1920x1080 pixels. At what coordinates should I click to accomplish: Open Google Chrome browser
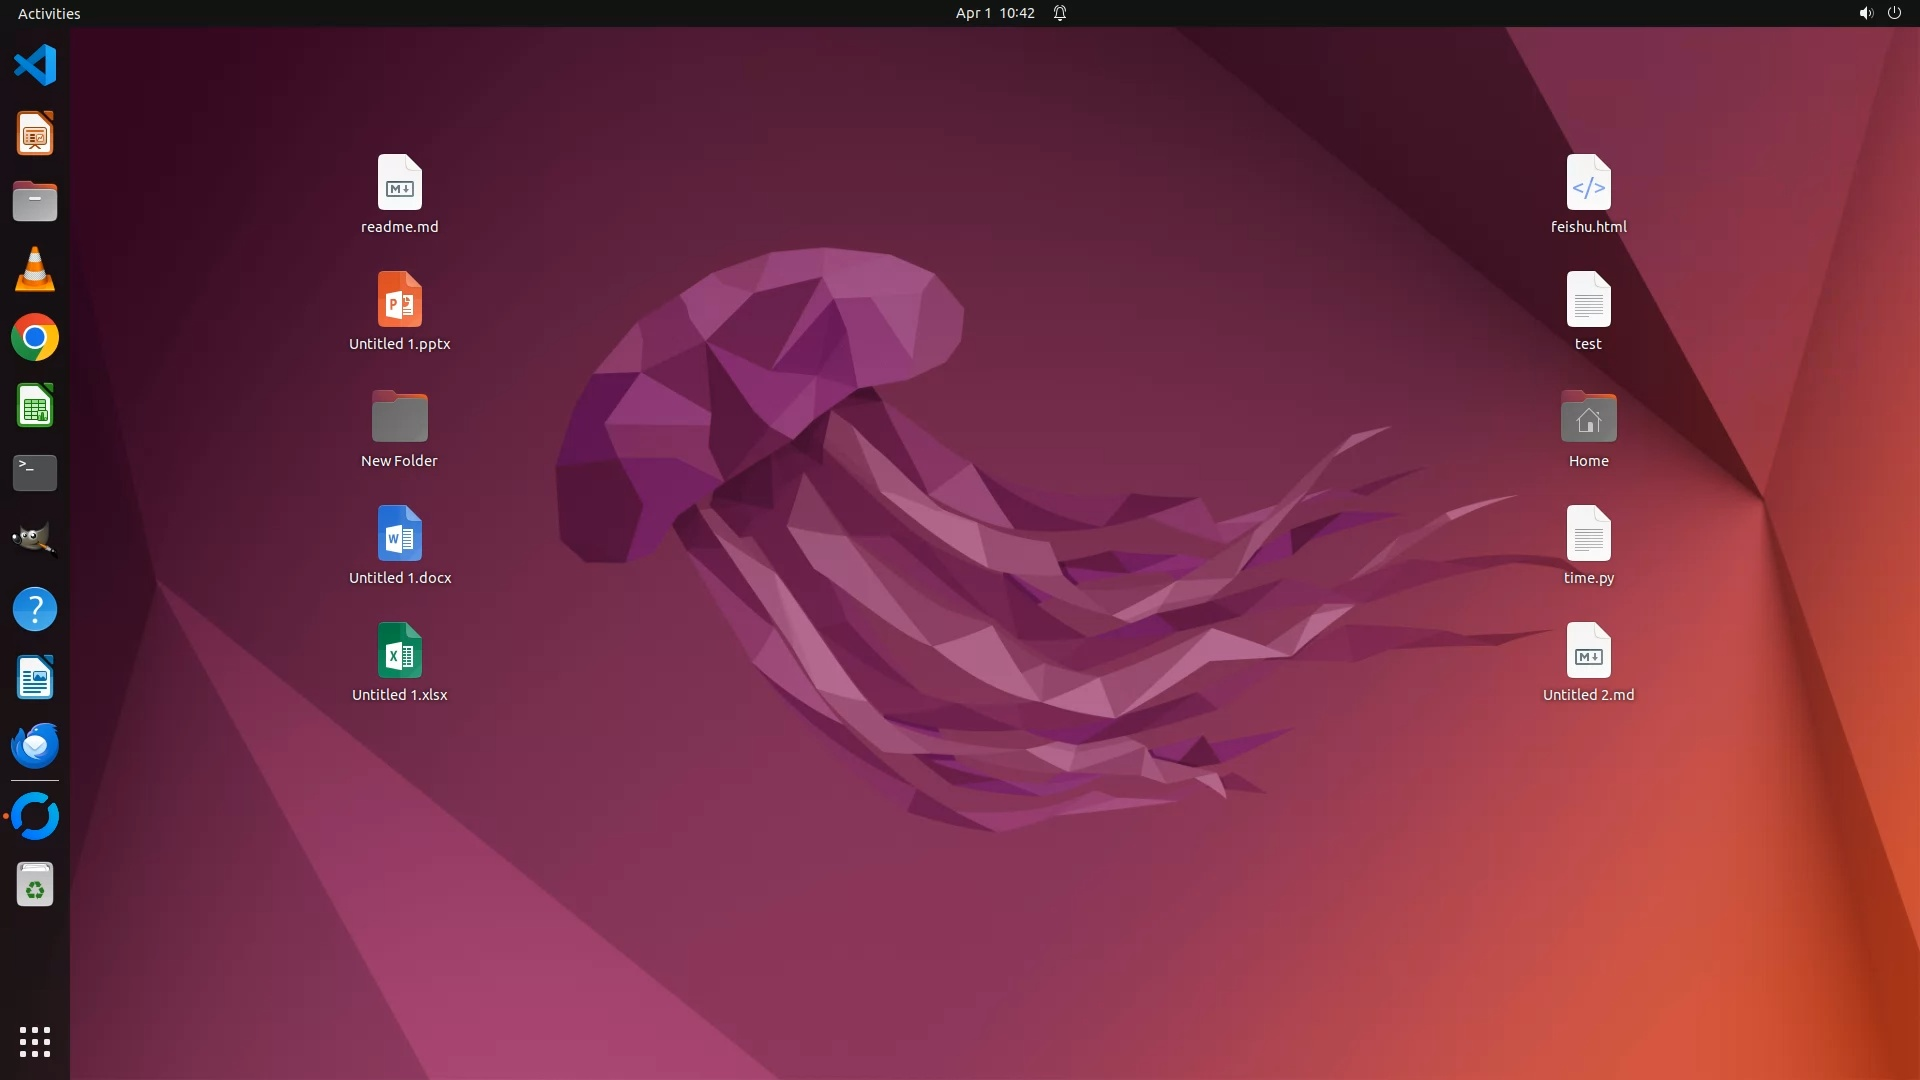[35, 338]
